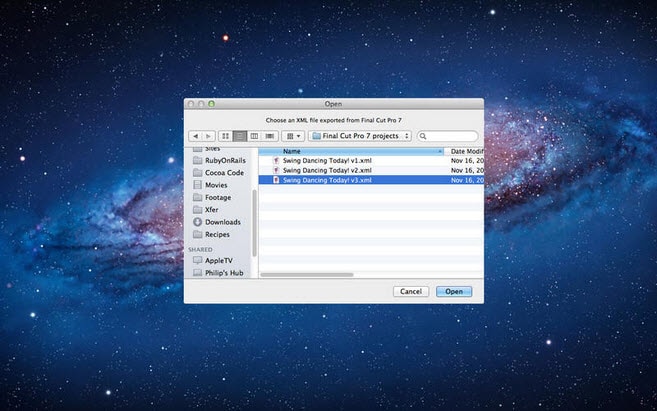657x411 pixels.
Task: Click the Open button
Action: (454, 291)
